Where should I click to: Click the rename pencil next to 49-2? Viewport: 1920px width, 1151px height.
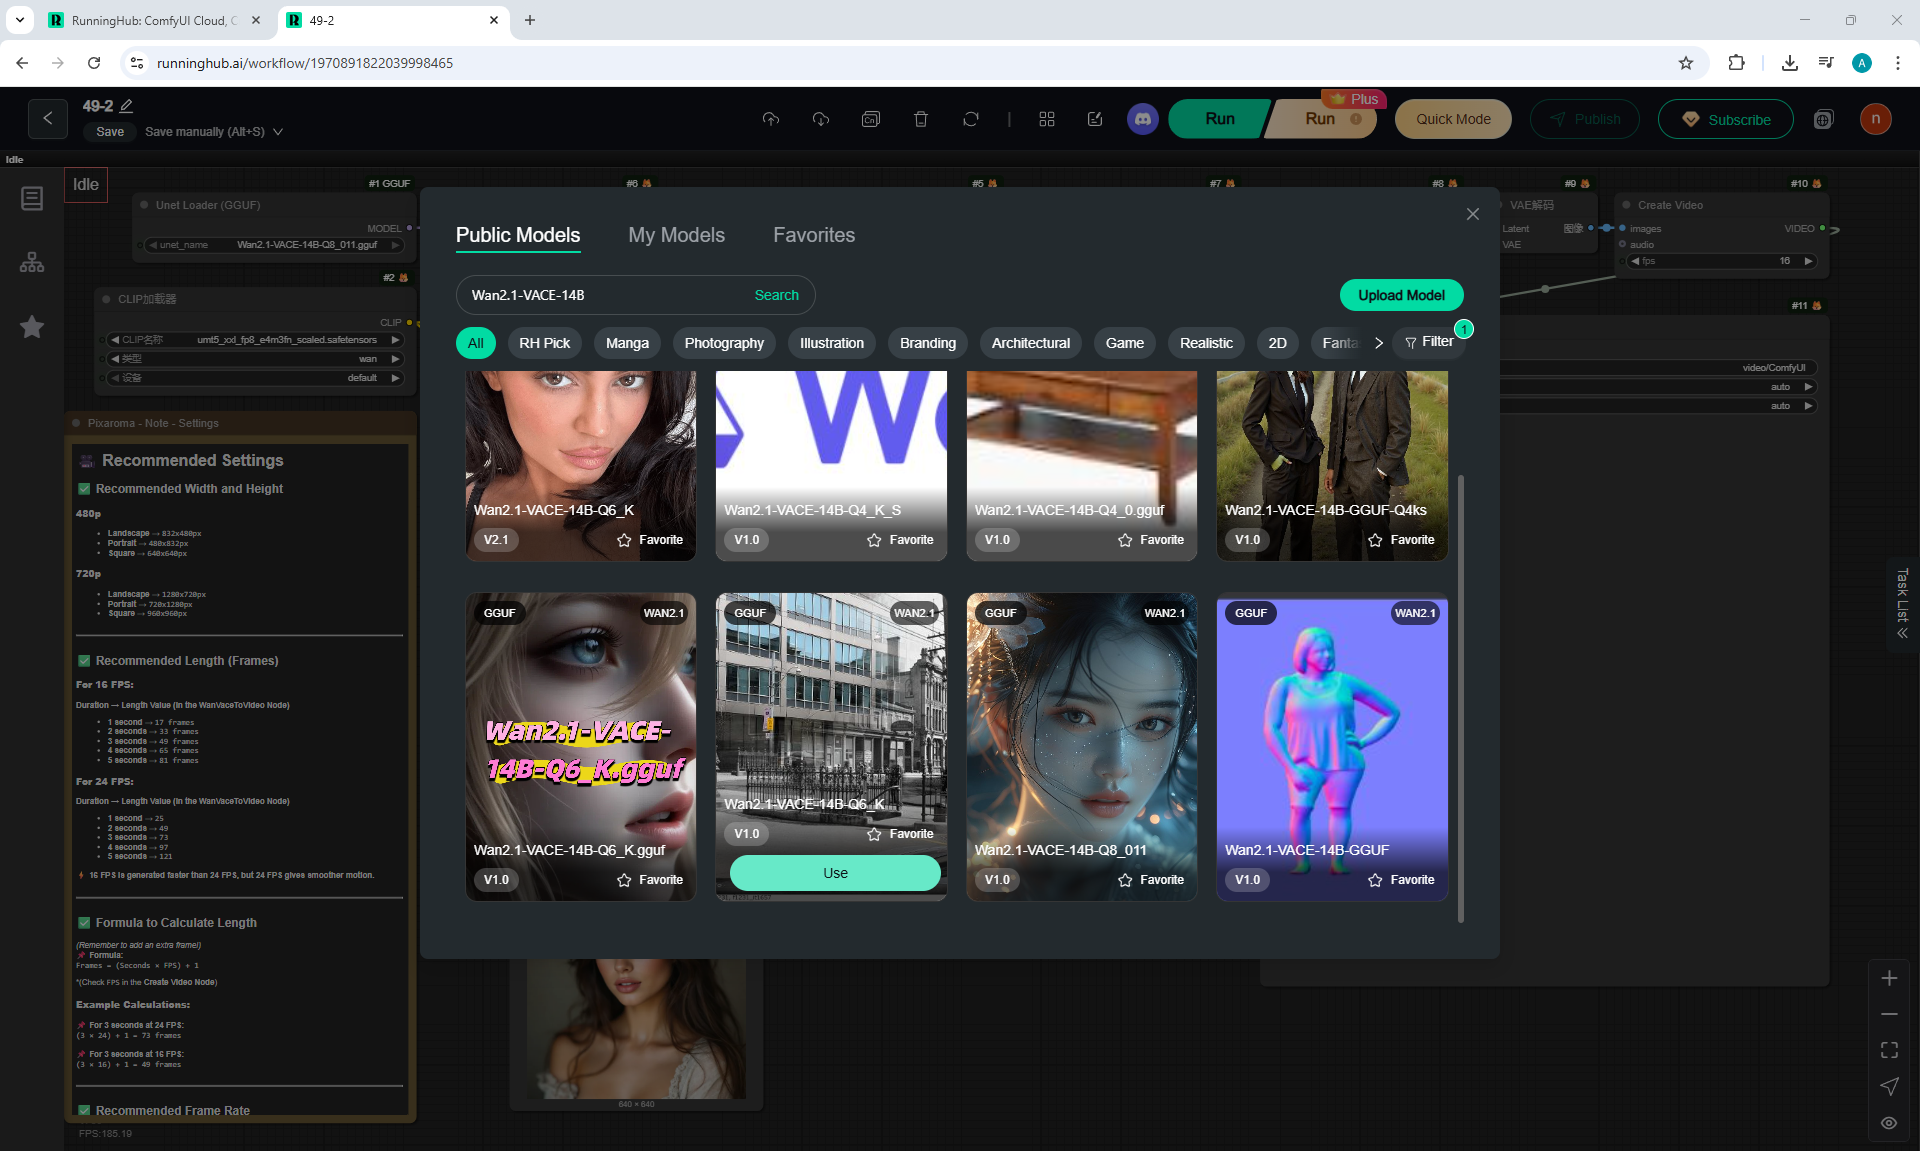tap(127, 106)
